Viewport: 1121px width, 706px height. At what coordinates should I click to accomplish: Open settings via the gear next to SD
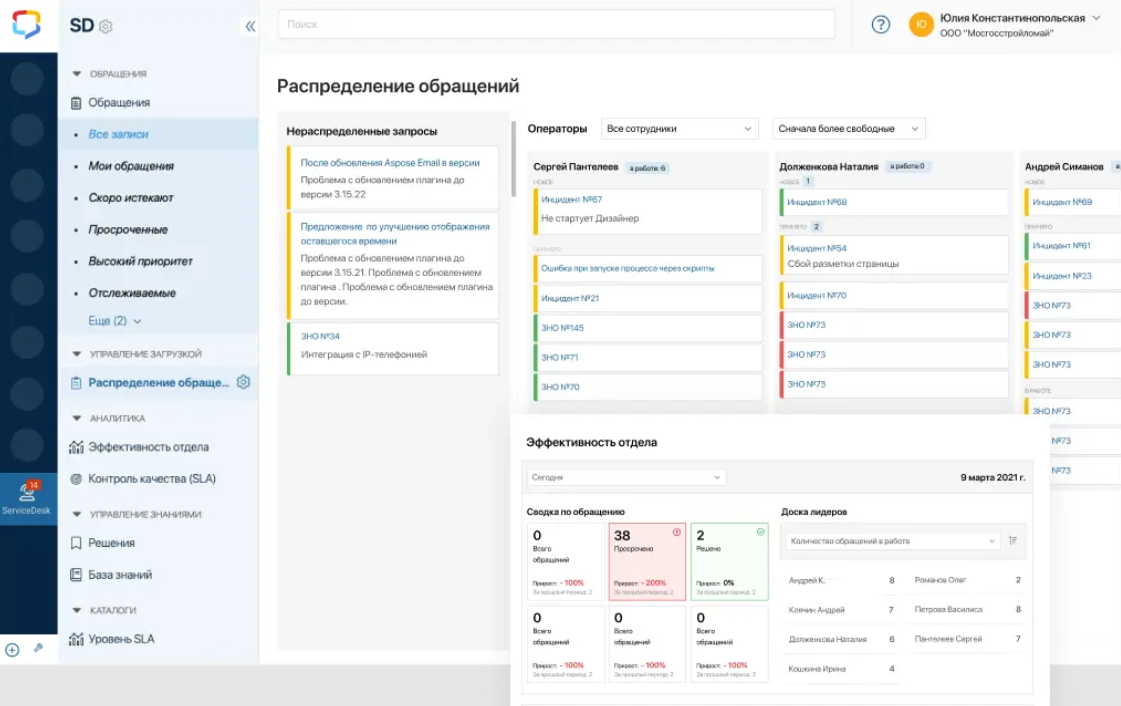pos(108,27)
